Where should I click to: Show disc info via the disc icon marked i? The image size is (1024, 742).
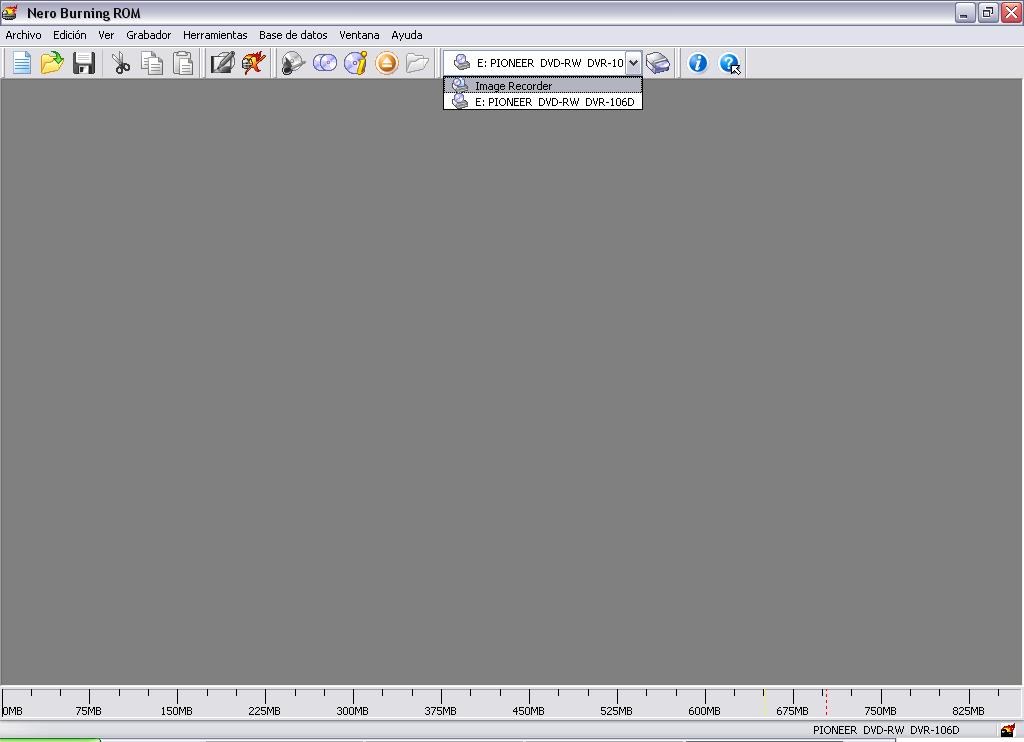pos(356,63)
